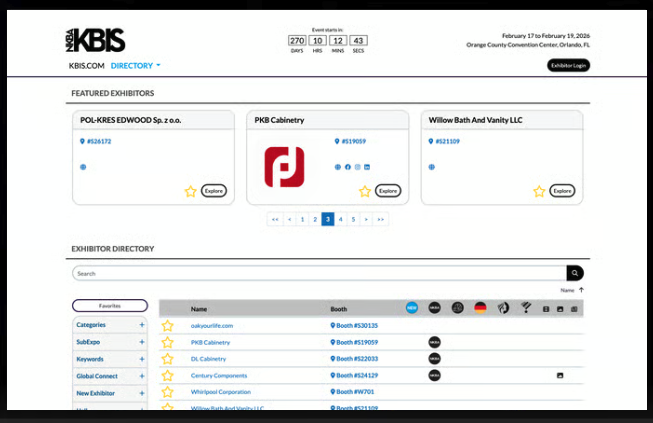Click the PKB Cabinetry logo
This screenshot has height=423, width=653.
click(x=284, y=167)
